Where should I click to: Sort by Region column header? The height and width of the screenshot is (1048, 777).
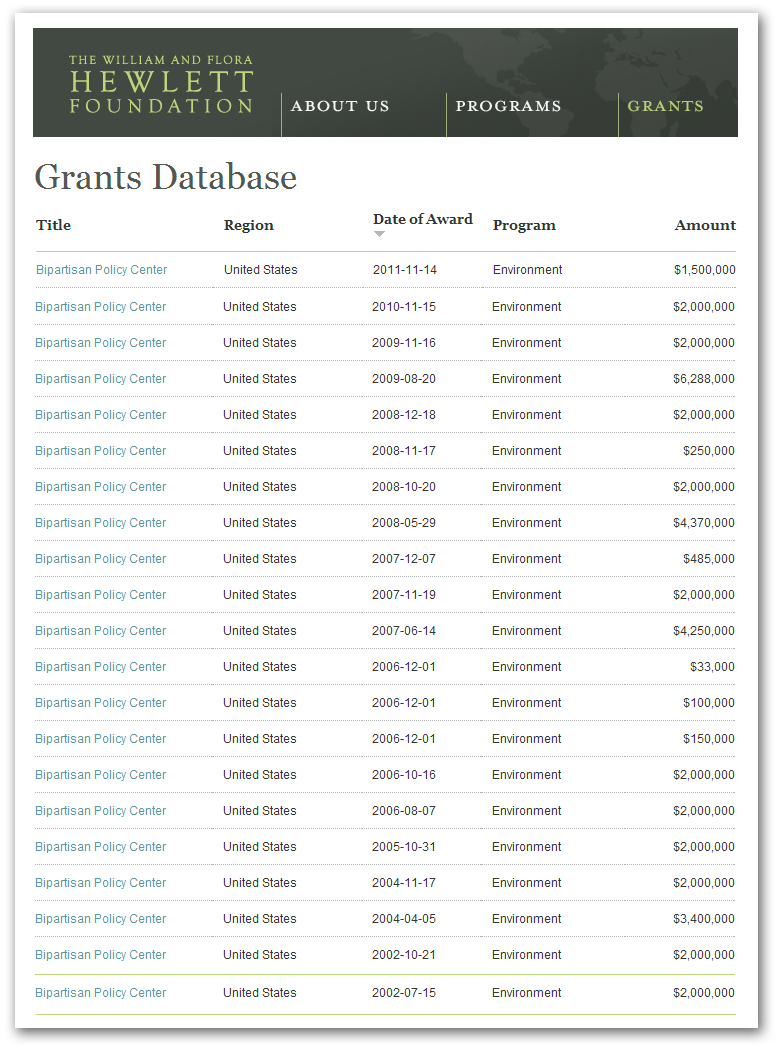click(249, 225)
